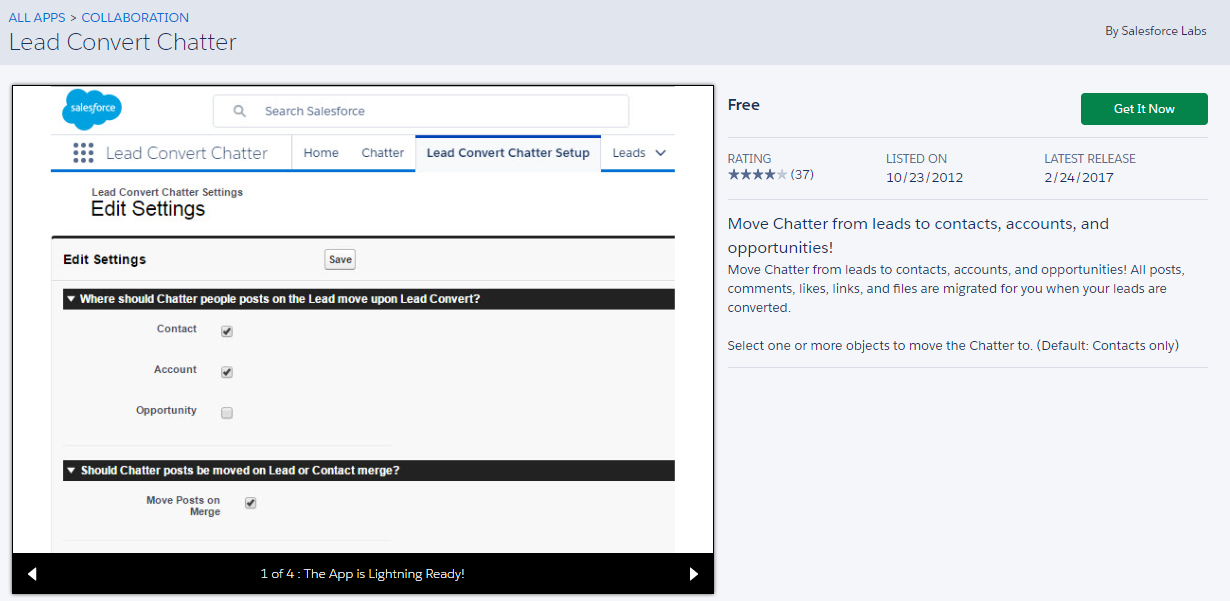The width and height of the screenshot is (1230, 601).
Task: Select Lead Convert Chatter Setup tab
Action: click(x=507, y=153)
